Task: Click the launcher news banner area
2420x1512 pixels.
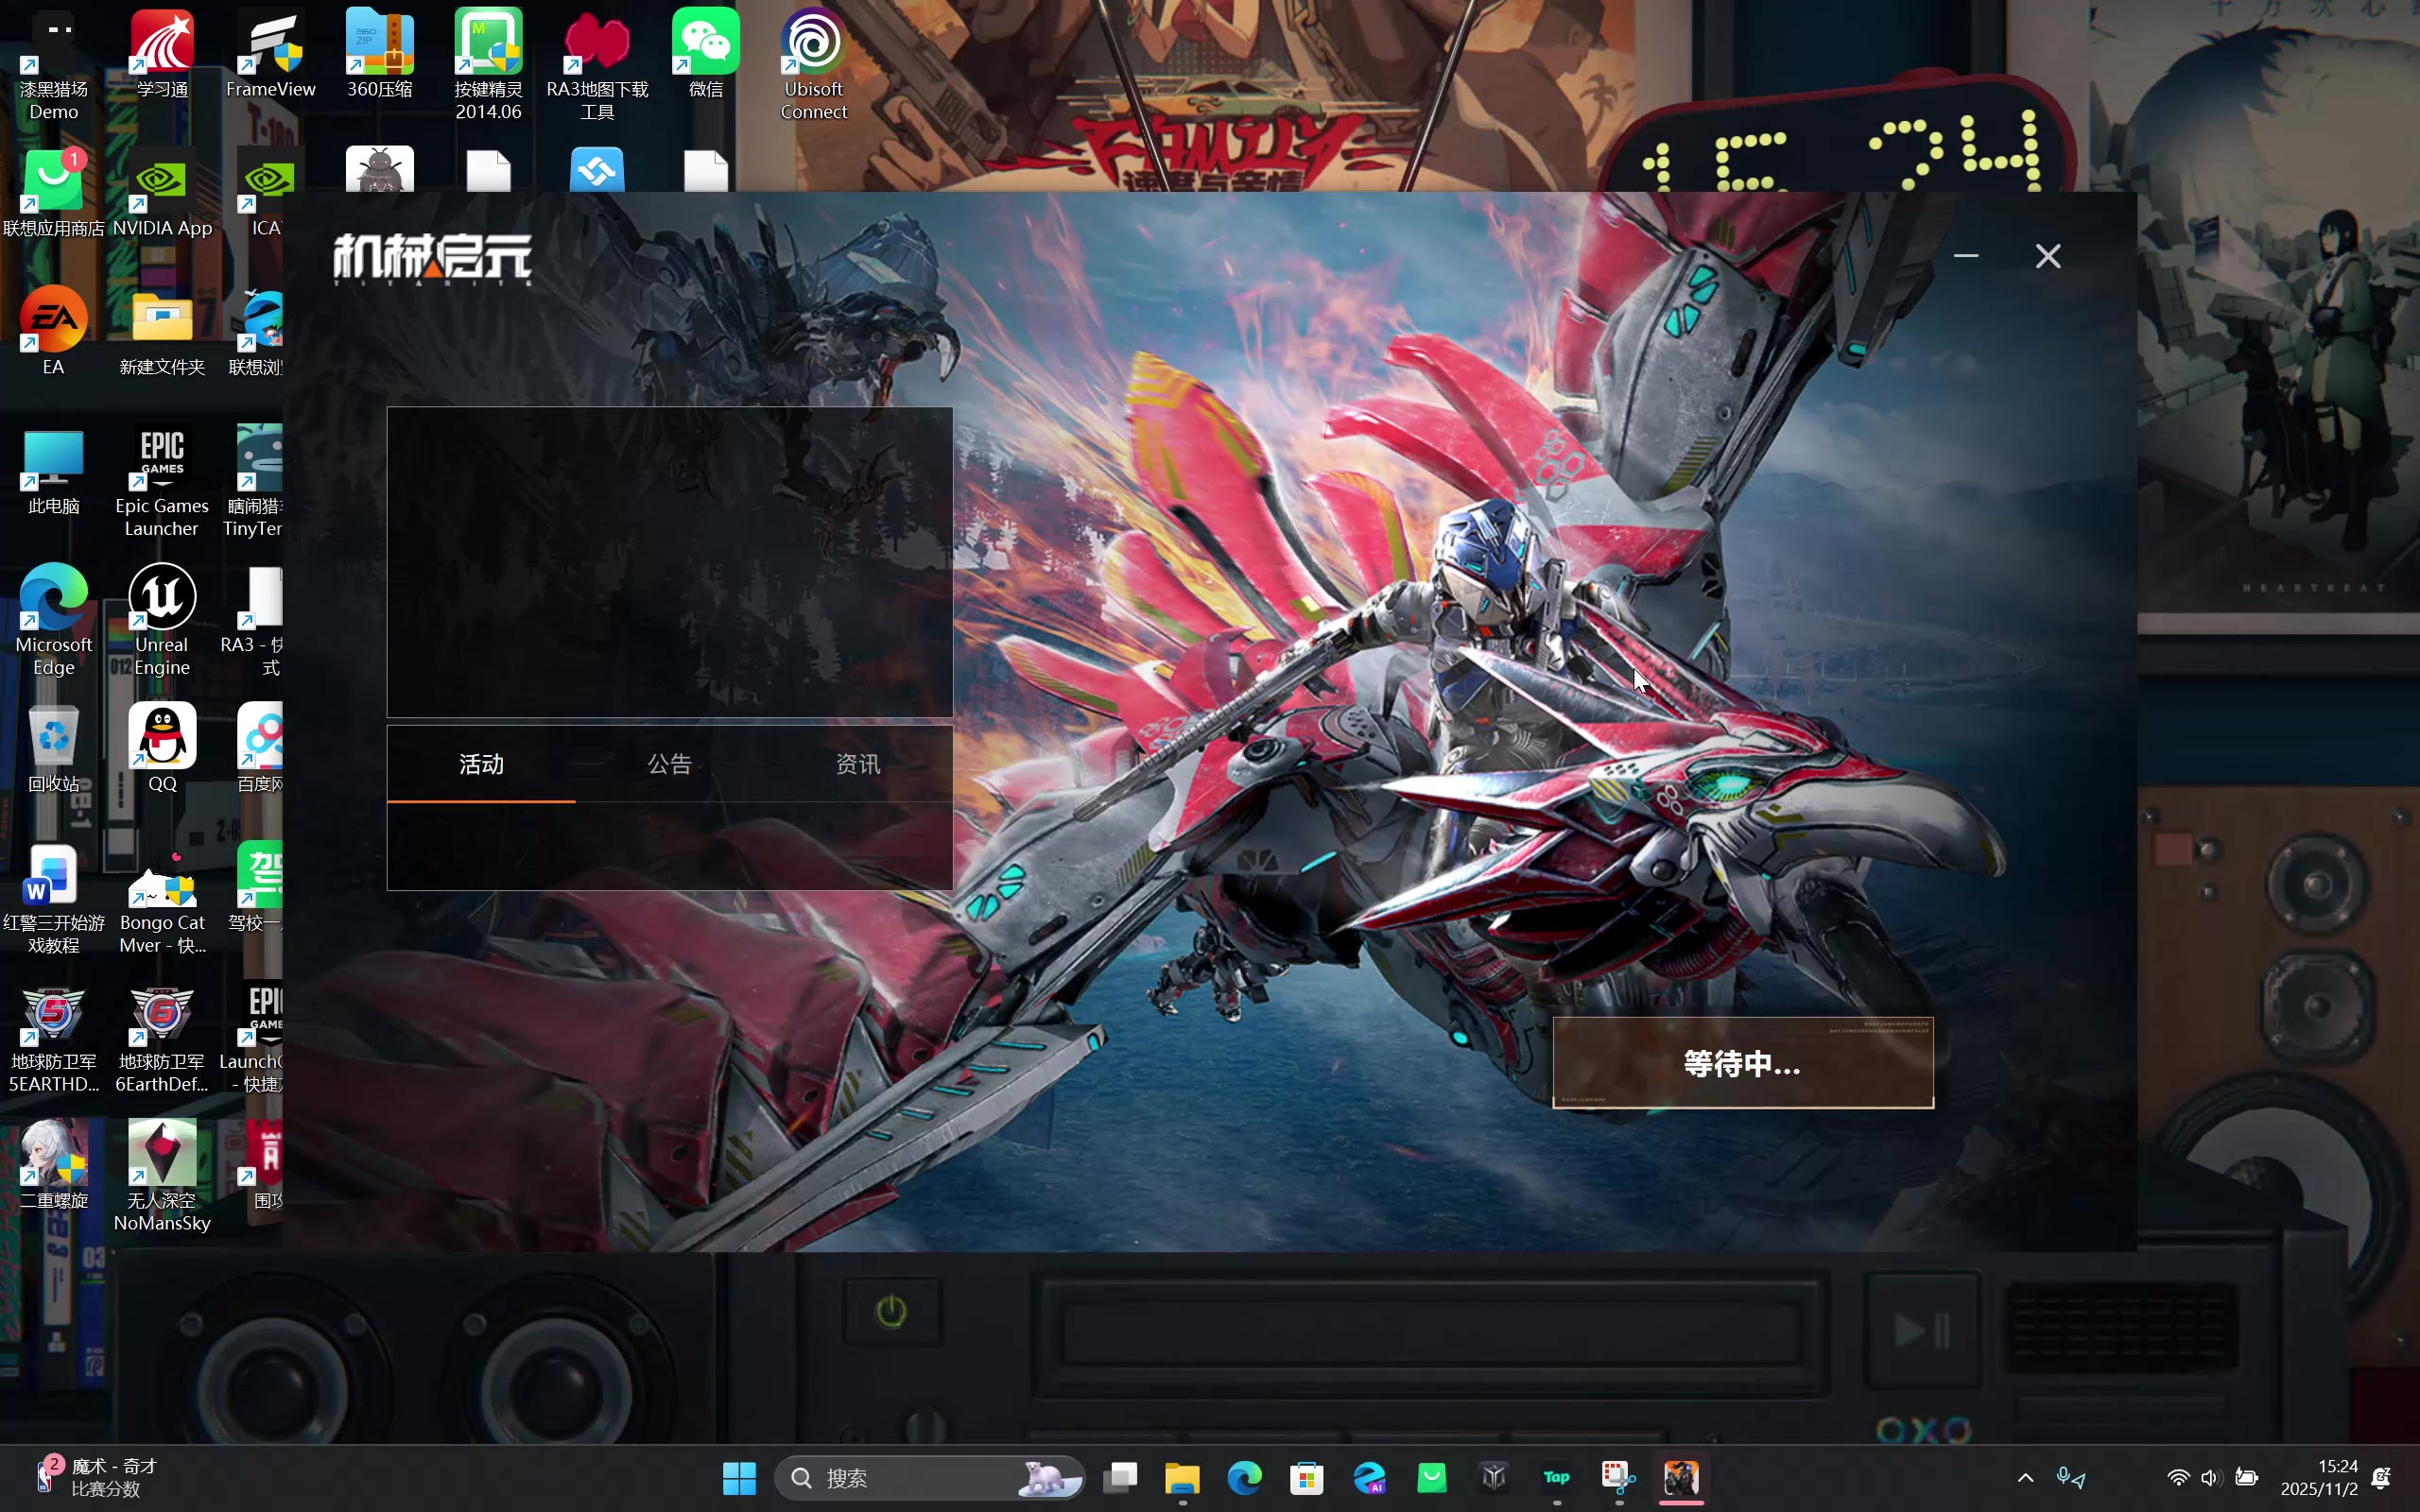Action: [x=669, y=562]
